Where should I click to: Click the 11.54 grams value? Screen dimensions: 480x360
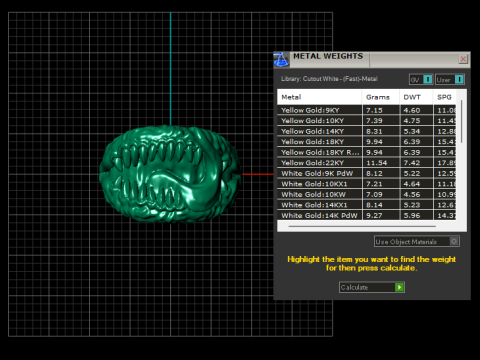click(x=376, y=163)
